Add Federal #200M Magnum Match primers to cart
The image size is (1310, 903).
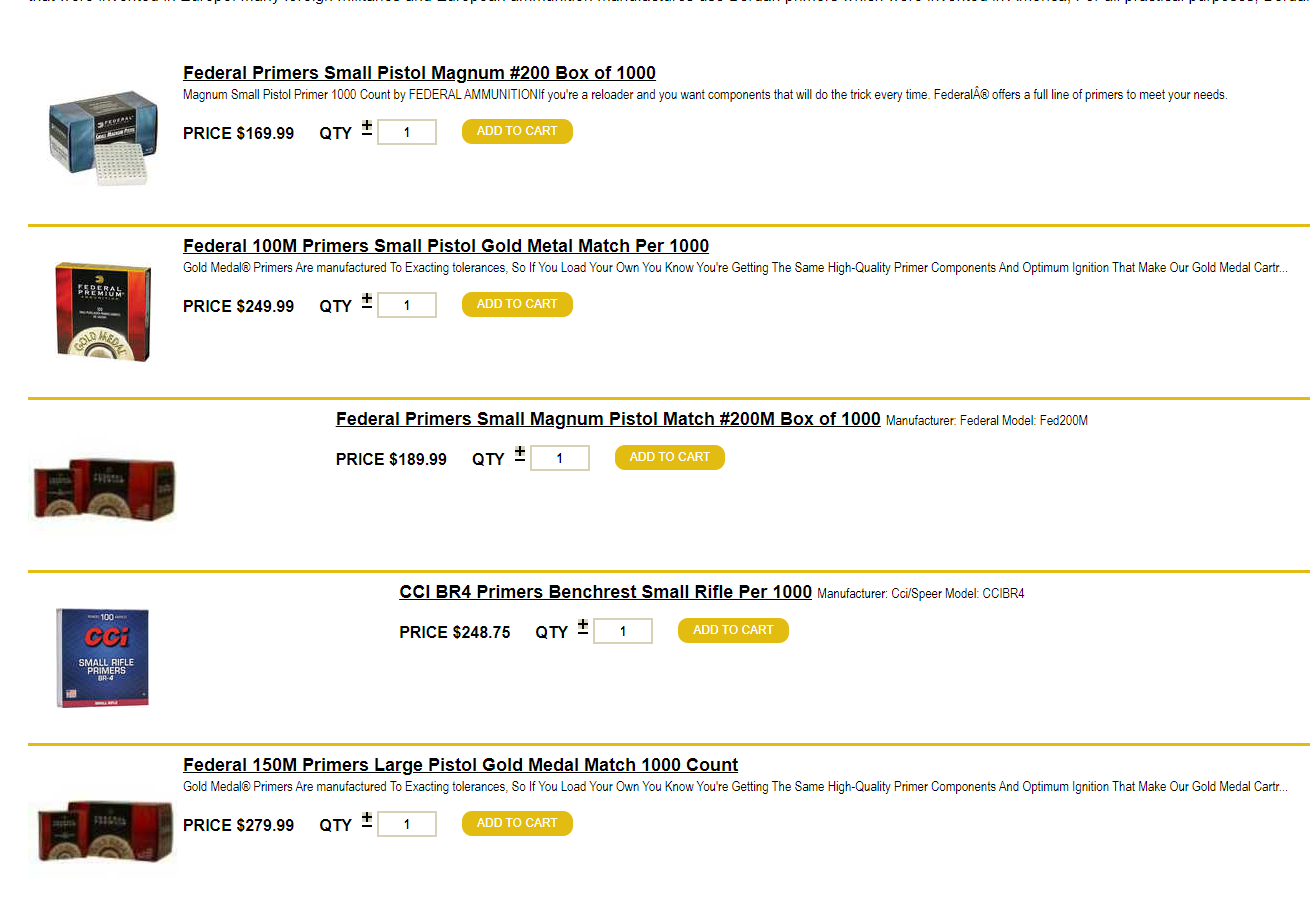click(669, 457)
